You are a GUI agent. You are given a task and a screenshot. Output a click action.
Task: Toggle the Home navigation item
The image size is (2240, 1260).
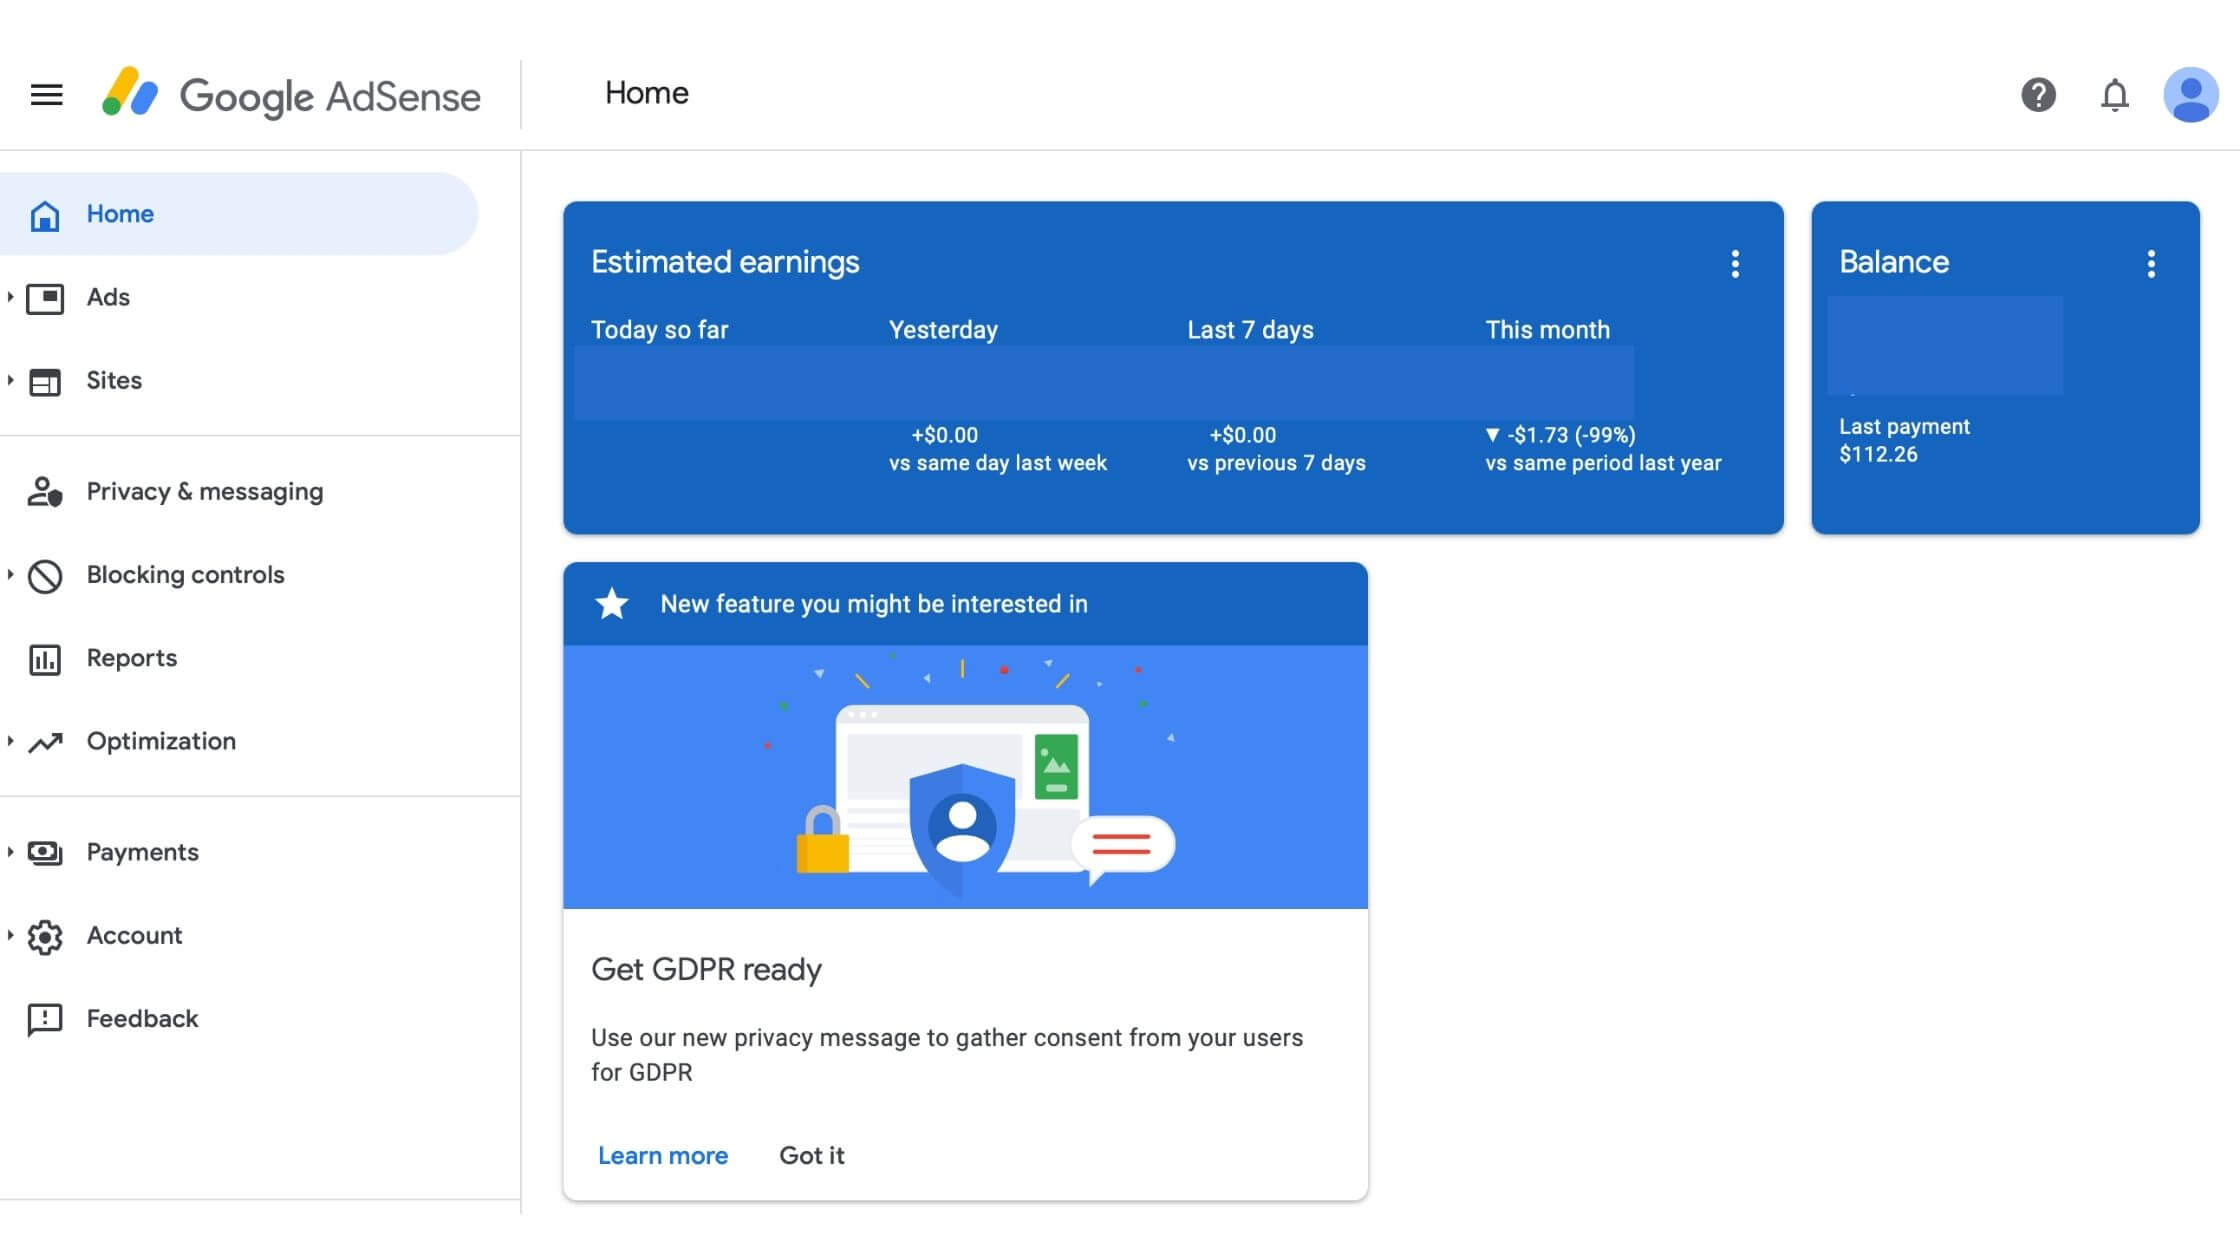click(118, 212)
